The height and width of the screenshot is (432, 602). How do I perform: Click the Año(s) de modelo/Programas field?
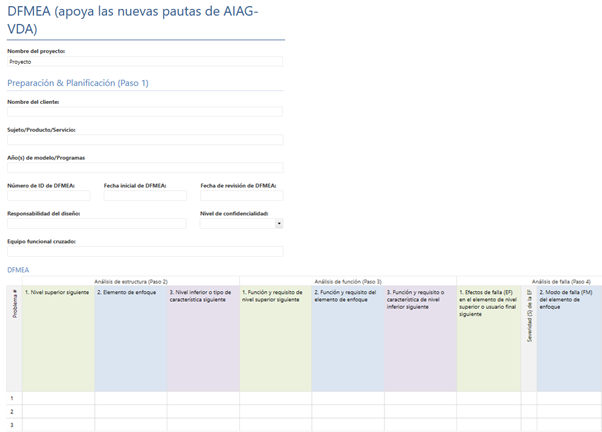tap(145, 167)
